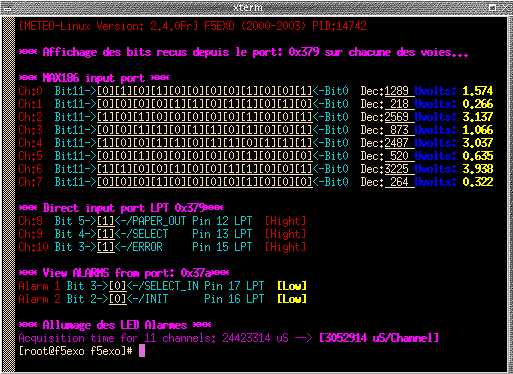Click the /PAPER_OUT signal name

[x=156, y=221]
